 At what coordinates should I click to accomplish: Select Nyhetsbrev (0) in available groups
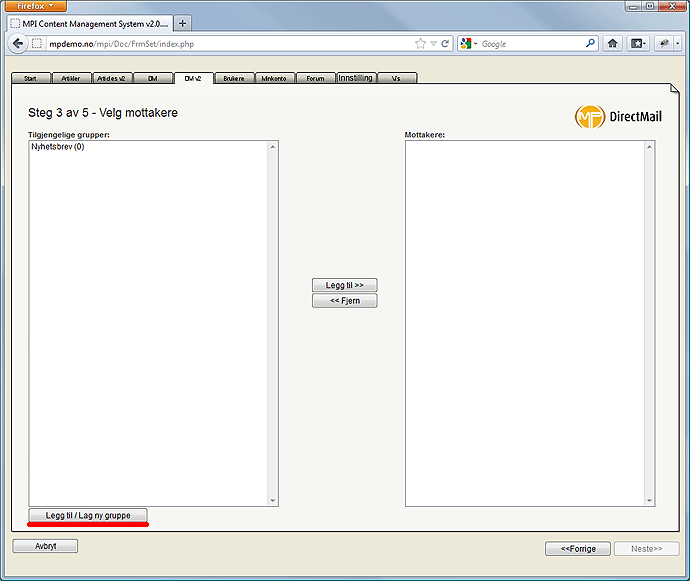[x=58, y=147]
